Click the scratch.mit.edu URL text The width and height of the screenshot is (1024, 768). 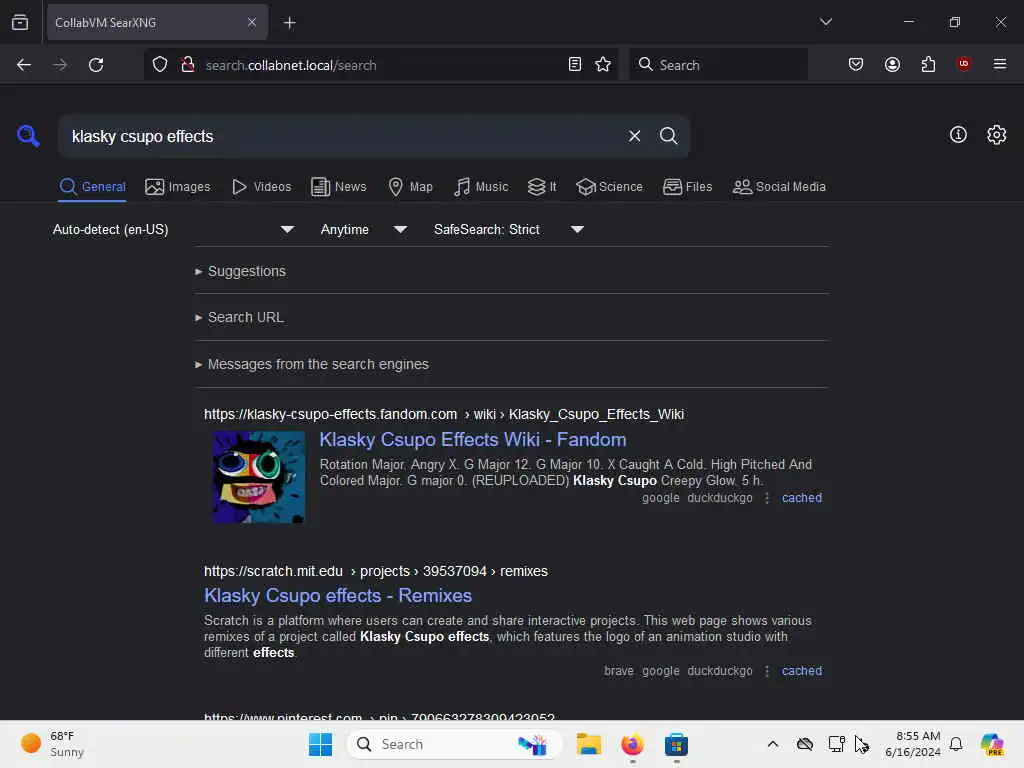(273, 571)
